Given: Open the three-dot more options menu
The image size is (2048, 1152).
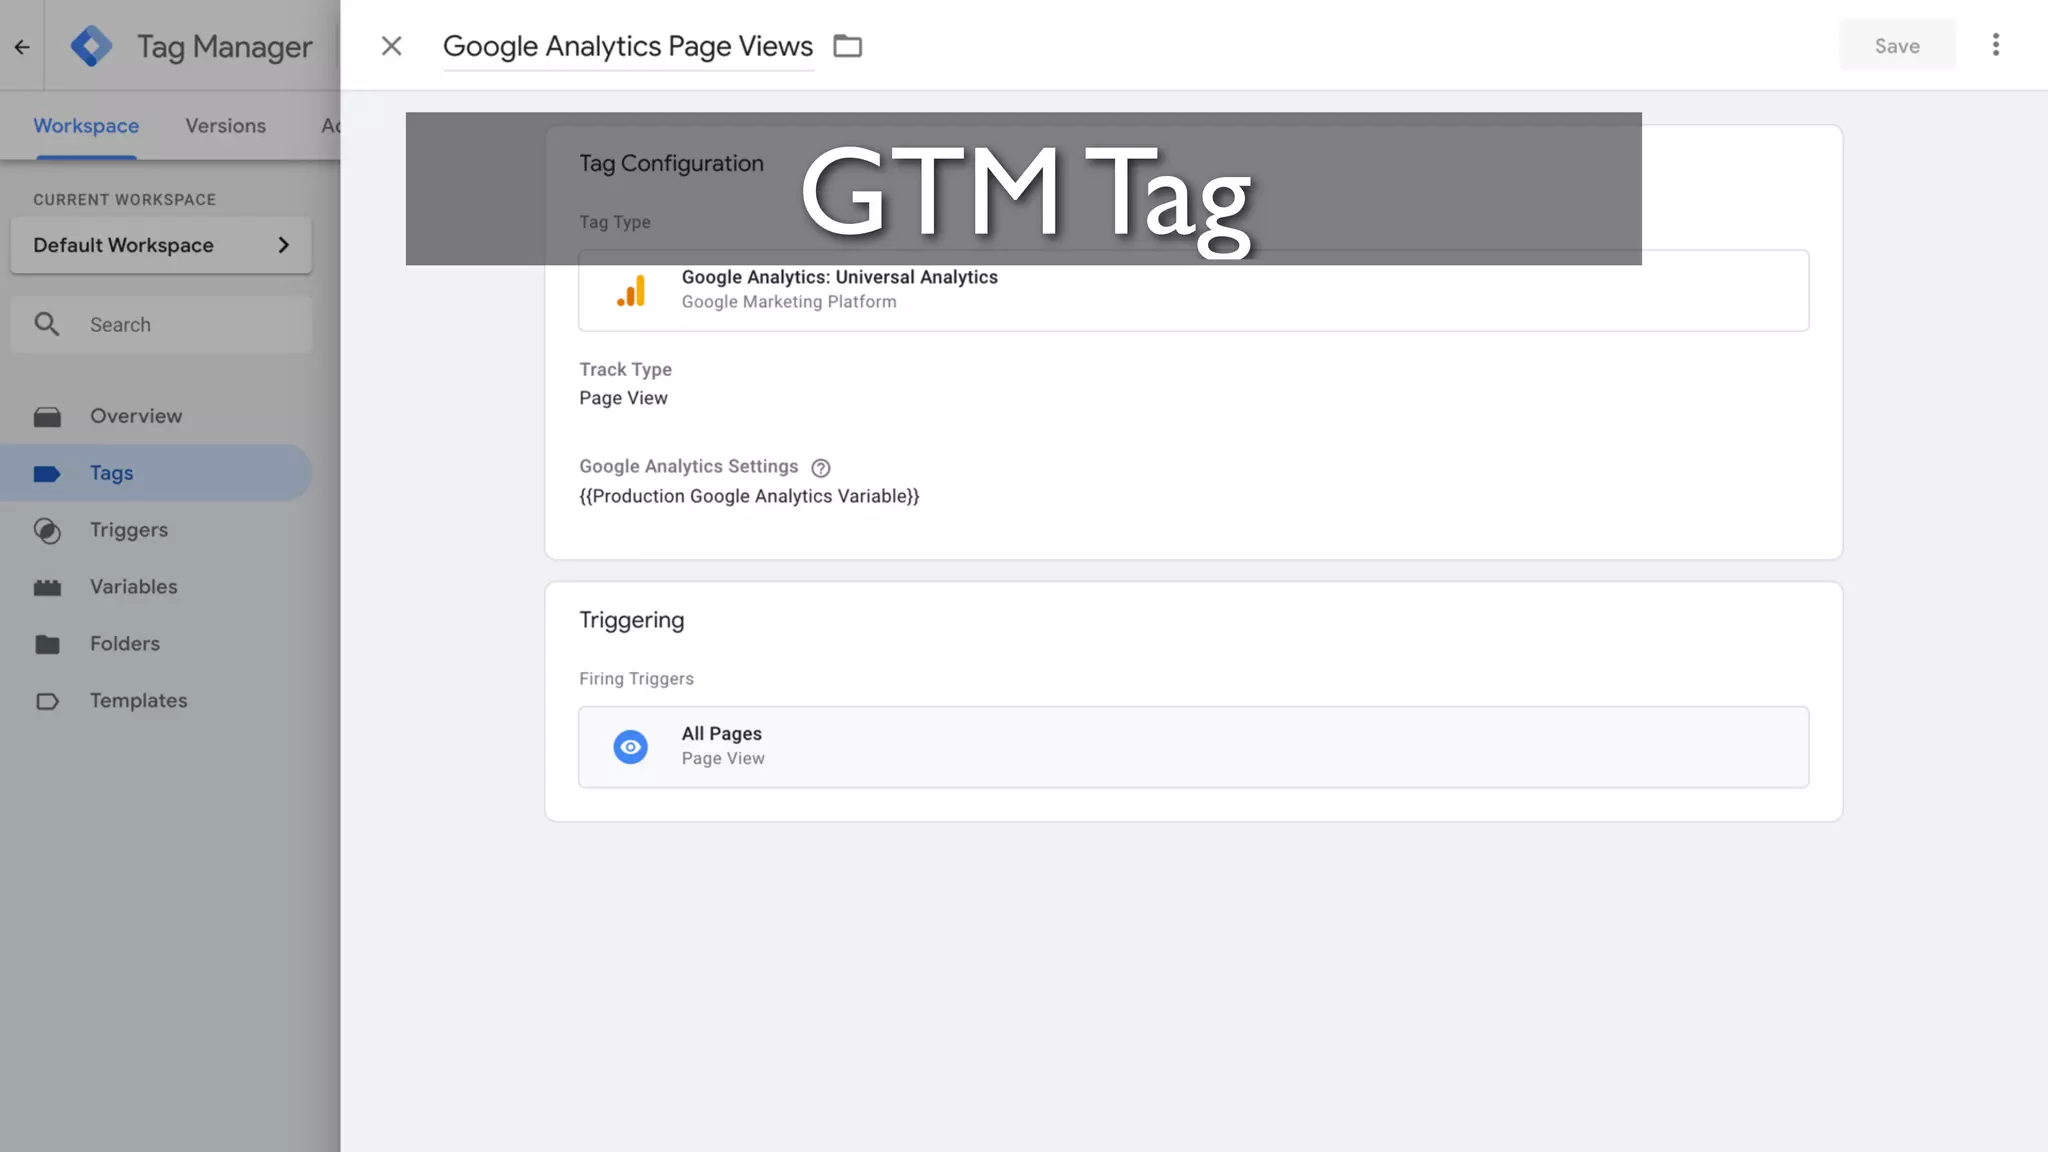Looking at the screenshot, I should (x=1995, y=45).
